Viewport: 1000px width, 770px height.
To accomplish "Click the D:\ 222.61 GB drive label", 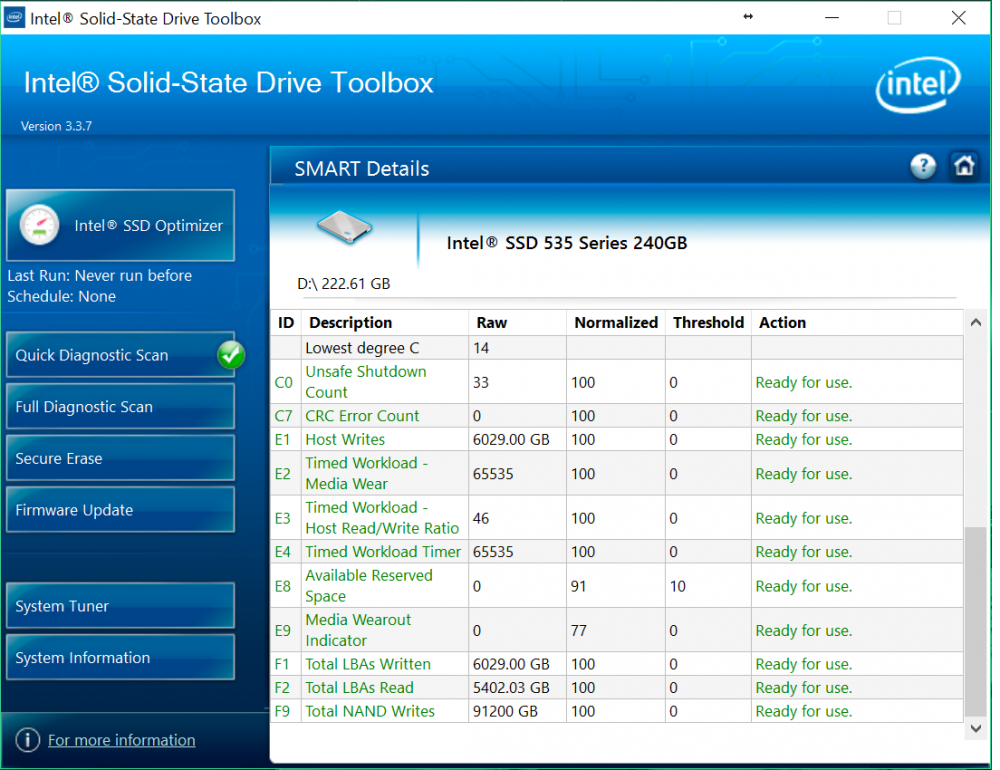I will [343, 283].
